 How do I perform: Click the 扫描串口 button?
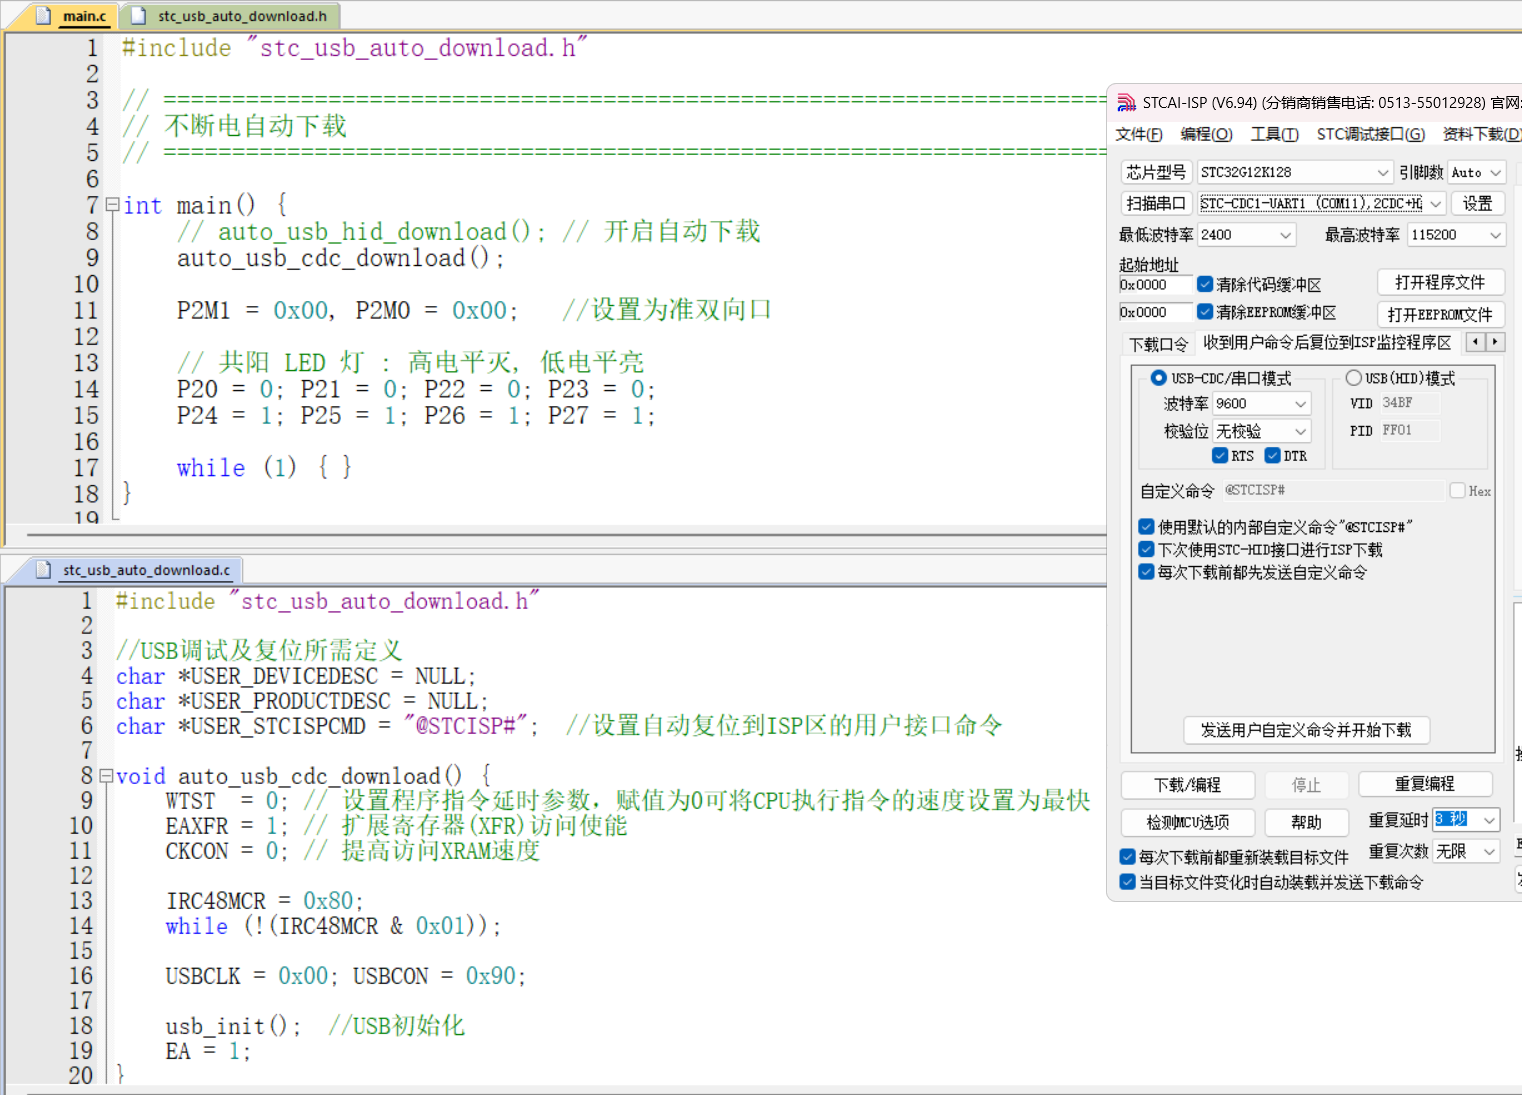1156,203
